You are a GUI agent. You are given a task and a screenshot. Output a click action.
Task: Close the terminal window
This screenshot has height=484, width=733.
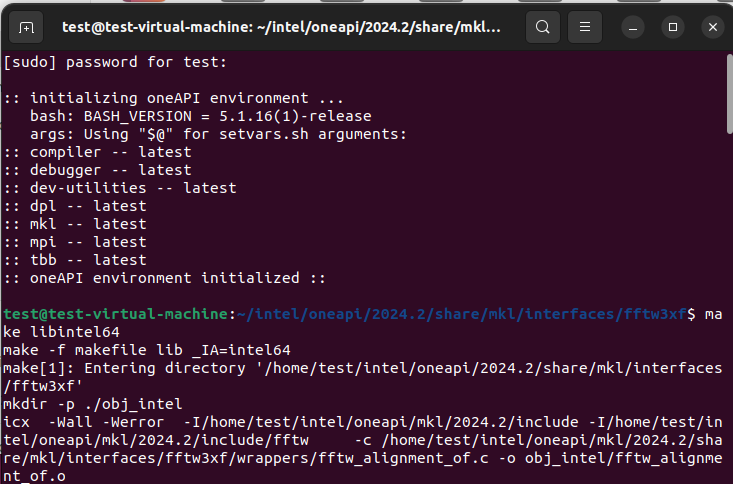click(713, 28)
